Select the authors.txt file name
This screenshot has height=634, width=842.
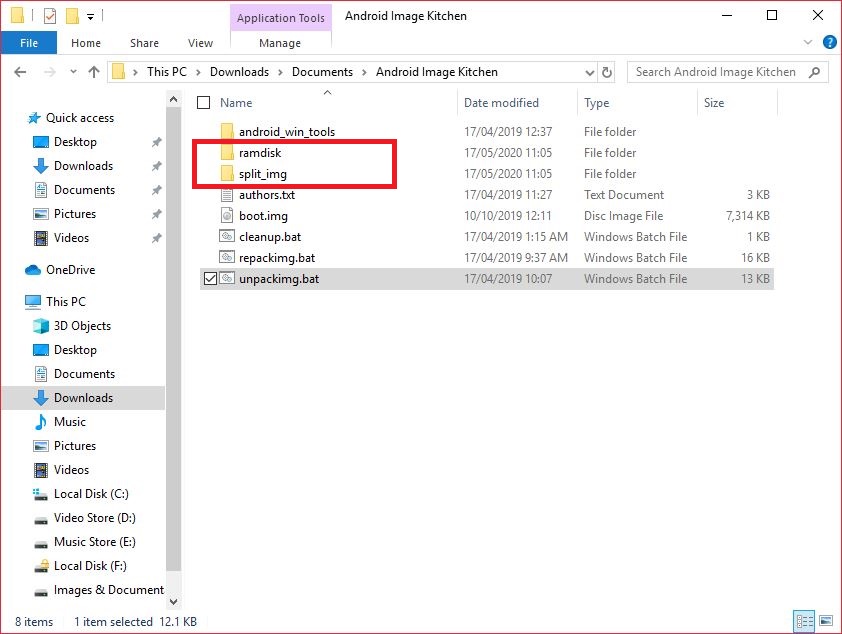pos(267,195)
